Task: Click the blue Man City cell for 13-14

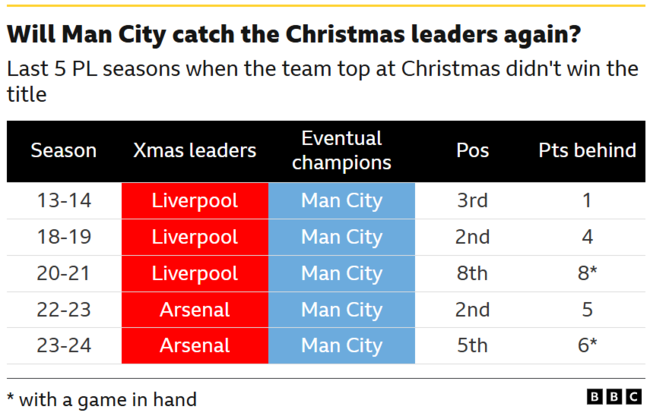Action: (341, 201)
